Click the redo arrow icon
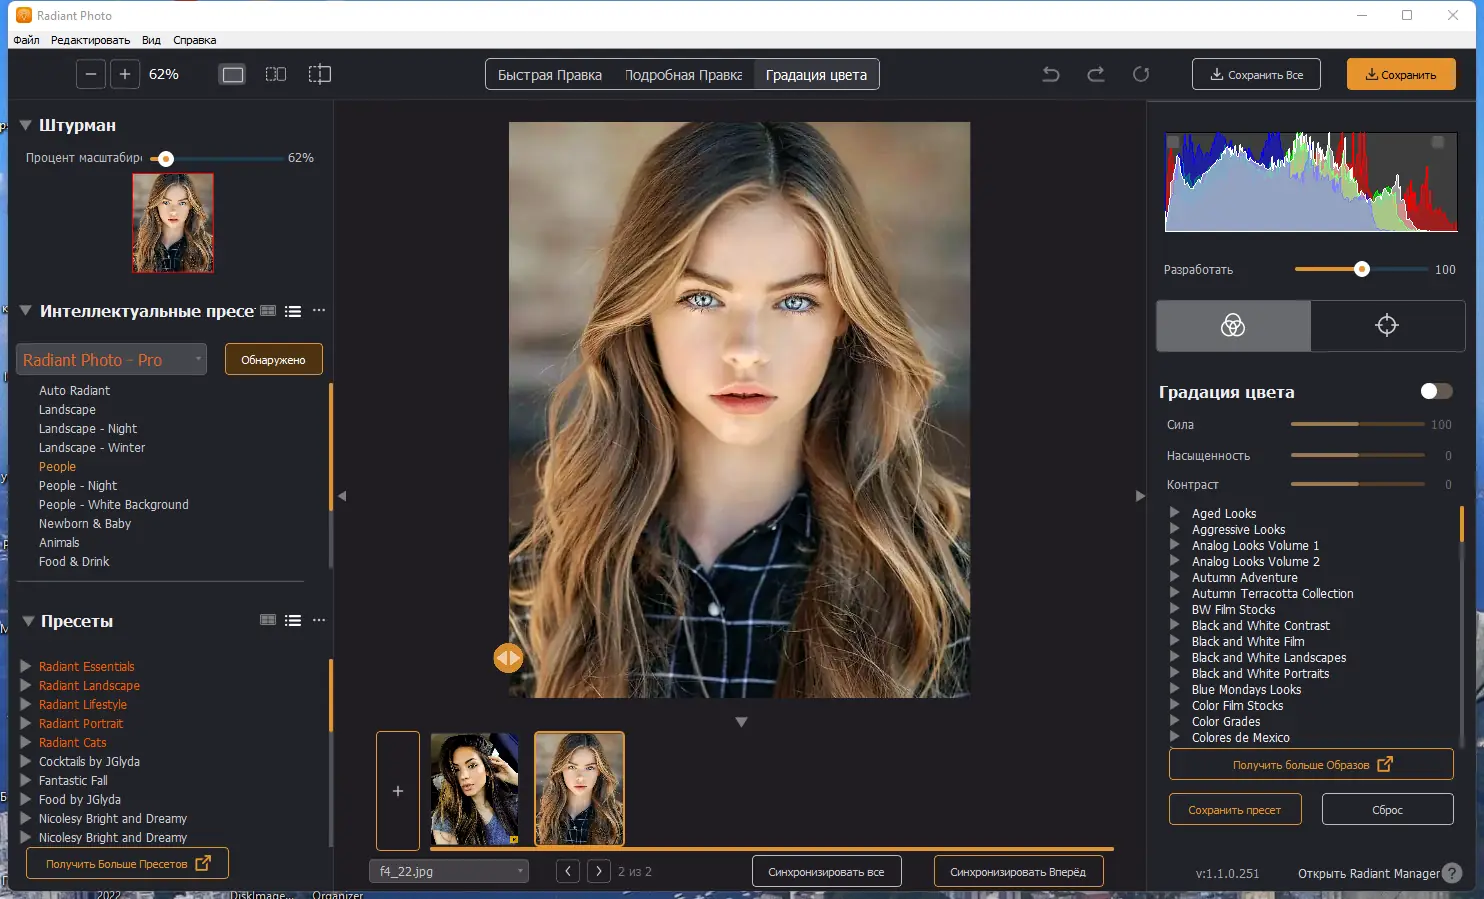The image size is (1484, 899). (x=1096, y=74)
